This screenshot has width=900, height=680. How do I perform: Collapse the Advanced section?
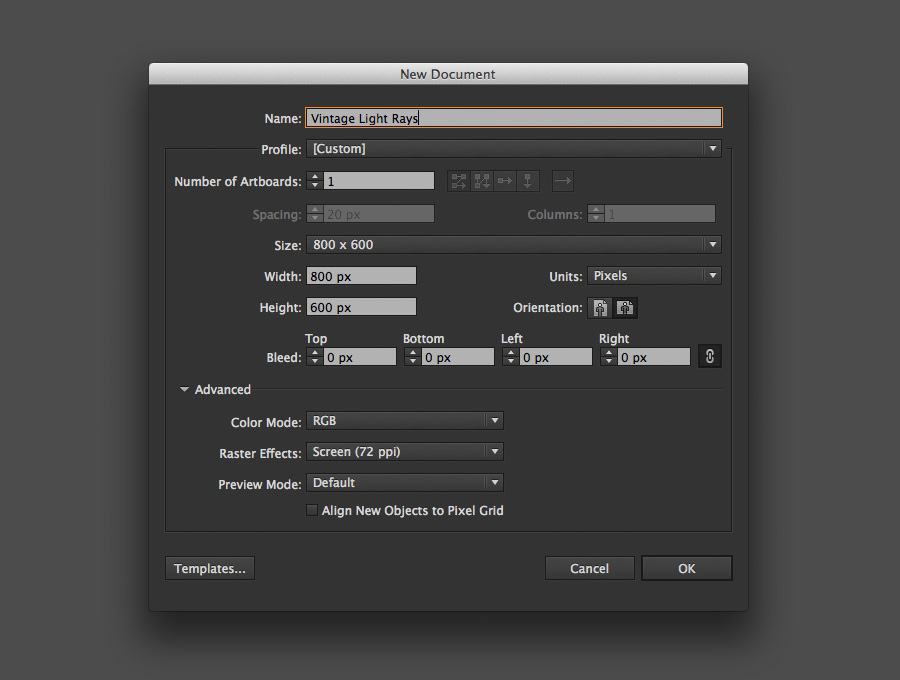pos(184,389)
